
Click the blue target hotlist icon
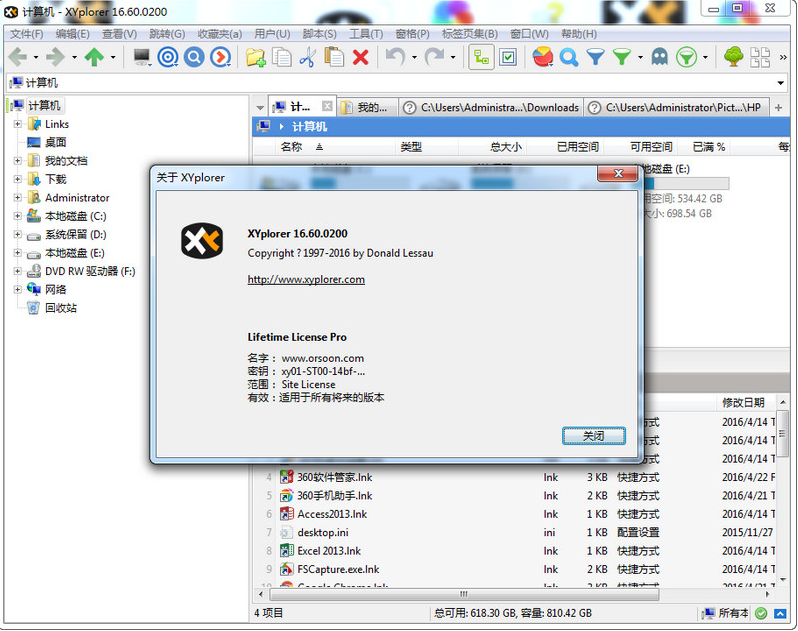point(167,57)
